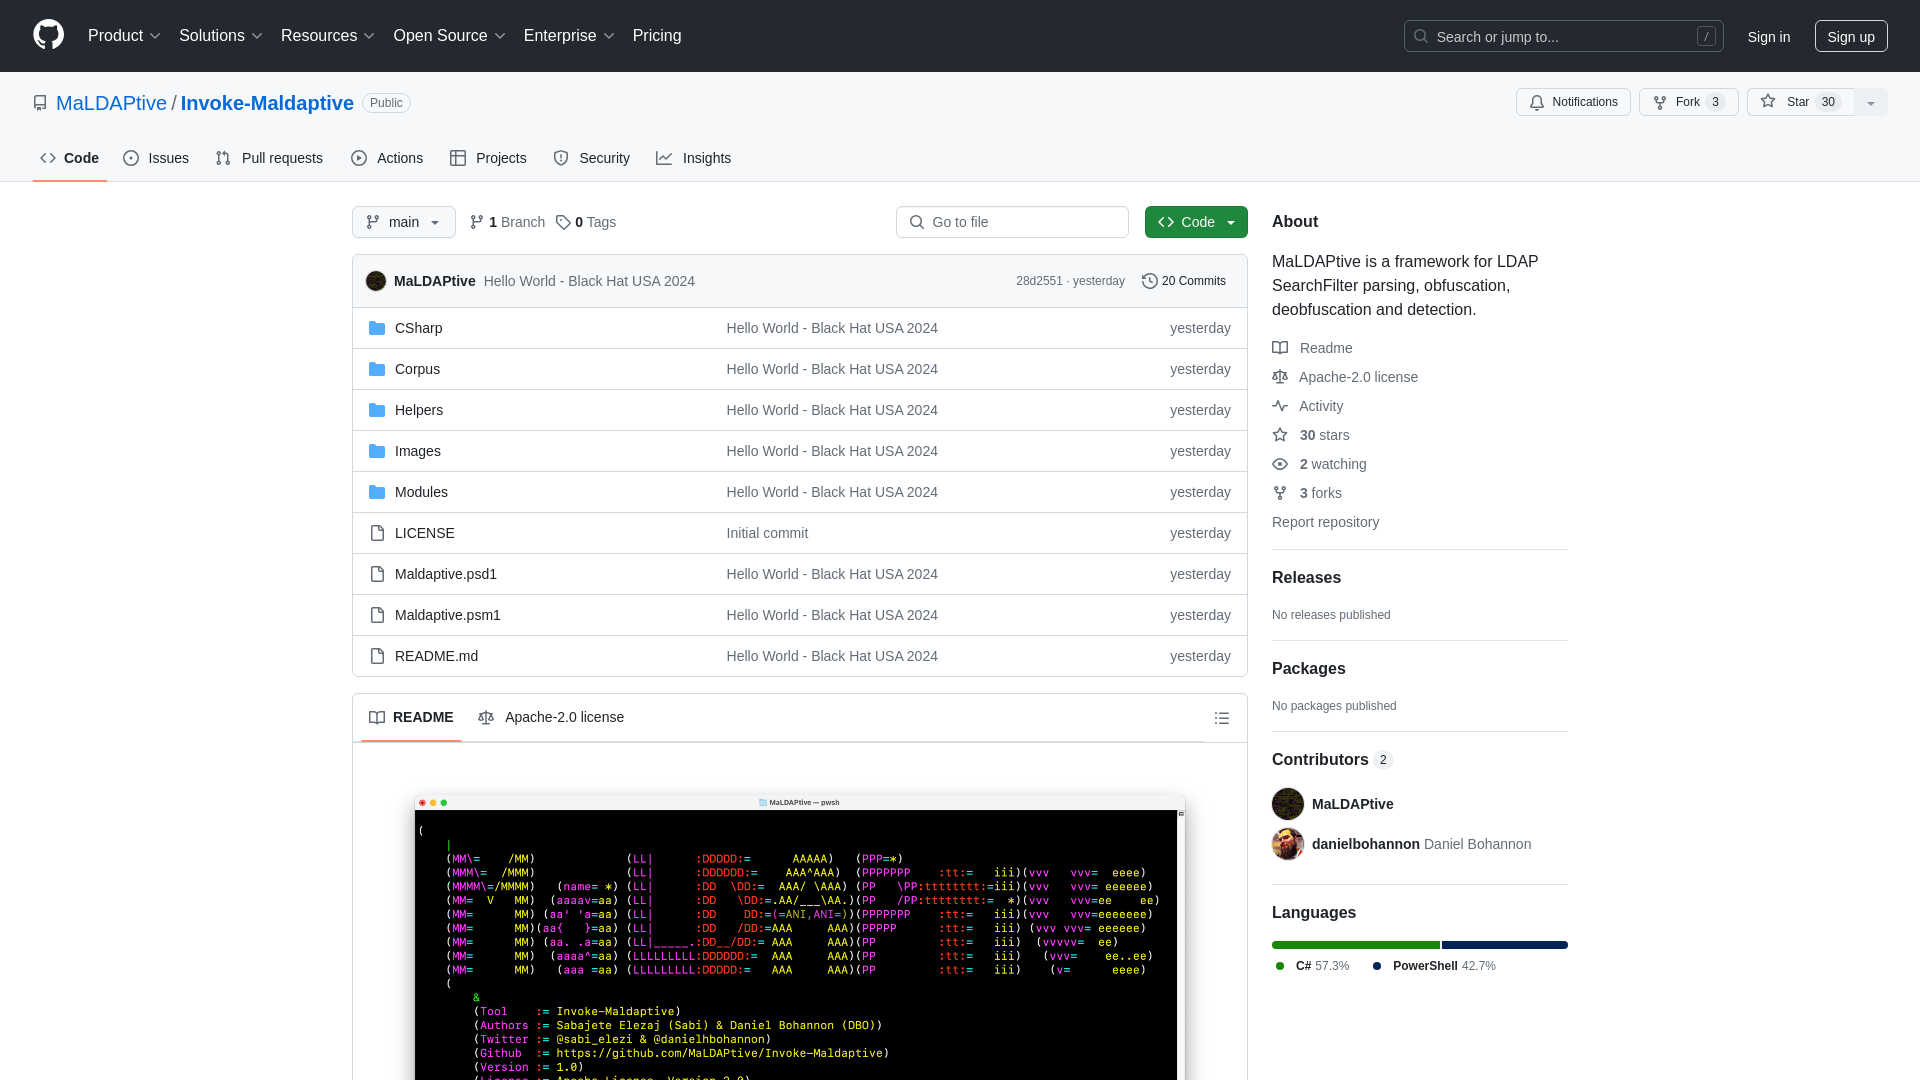Click the Corpus folder icon
Screen dimensions: 1920x1080
(377, 369)
